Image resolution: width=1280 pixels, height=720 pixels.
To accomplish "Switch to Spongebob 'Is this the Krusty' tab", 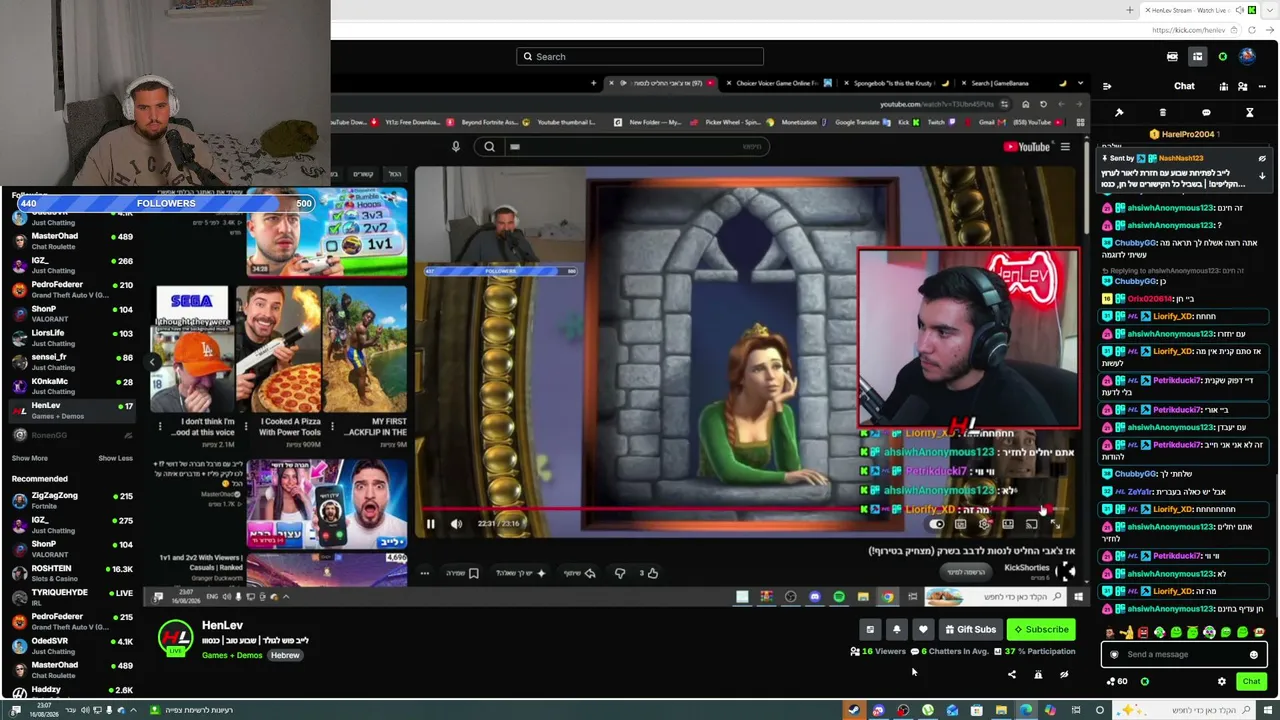I will click(895, 83).
